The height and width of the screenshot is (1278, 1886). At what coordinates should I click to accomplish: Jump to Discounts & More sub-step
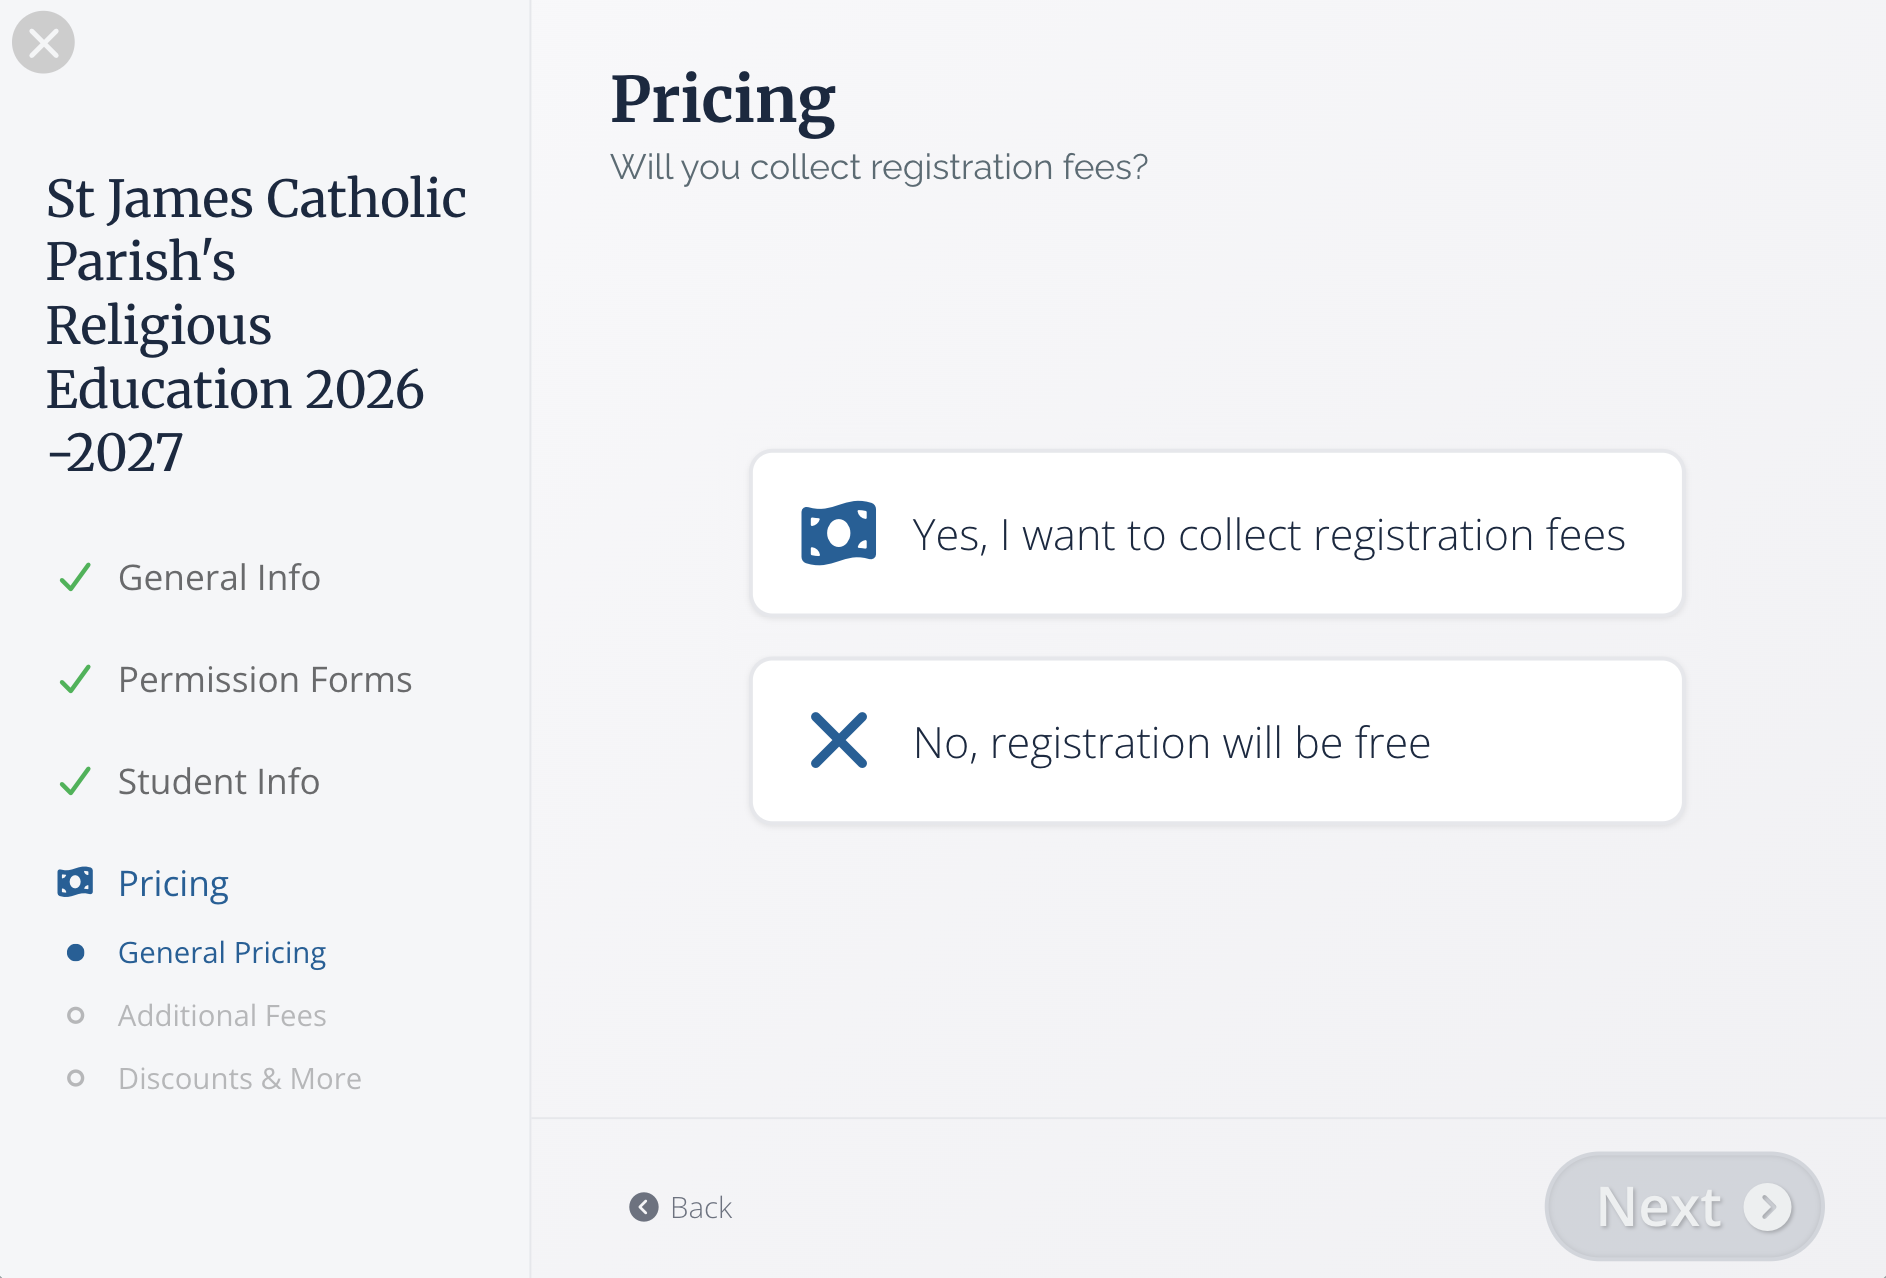coord(239,1079)
